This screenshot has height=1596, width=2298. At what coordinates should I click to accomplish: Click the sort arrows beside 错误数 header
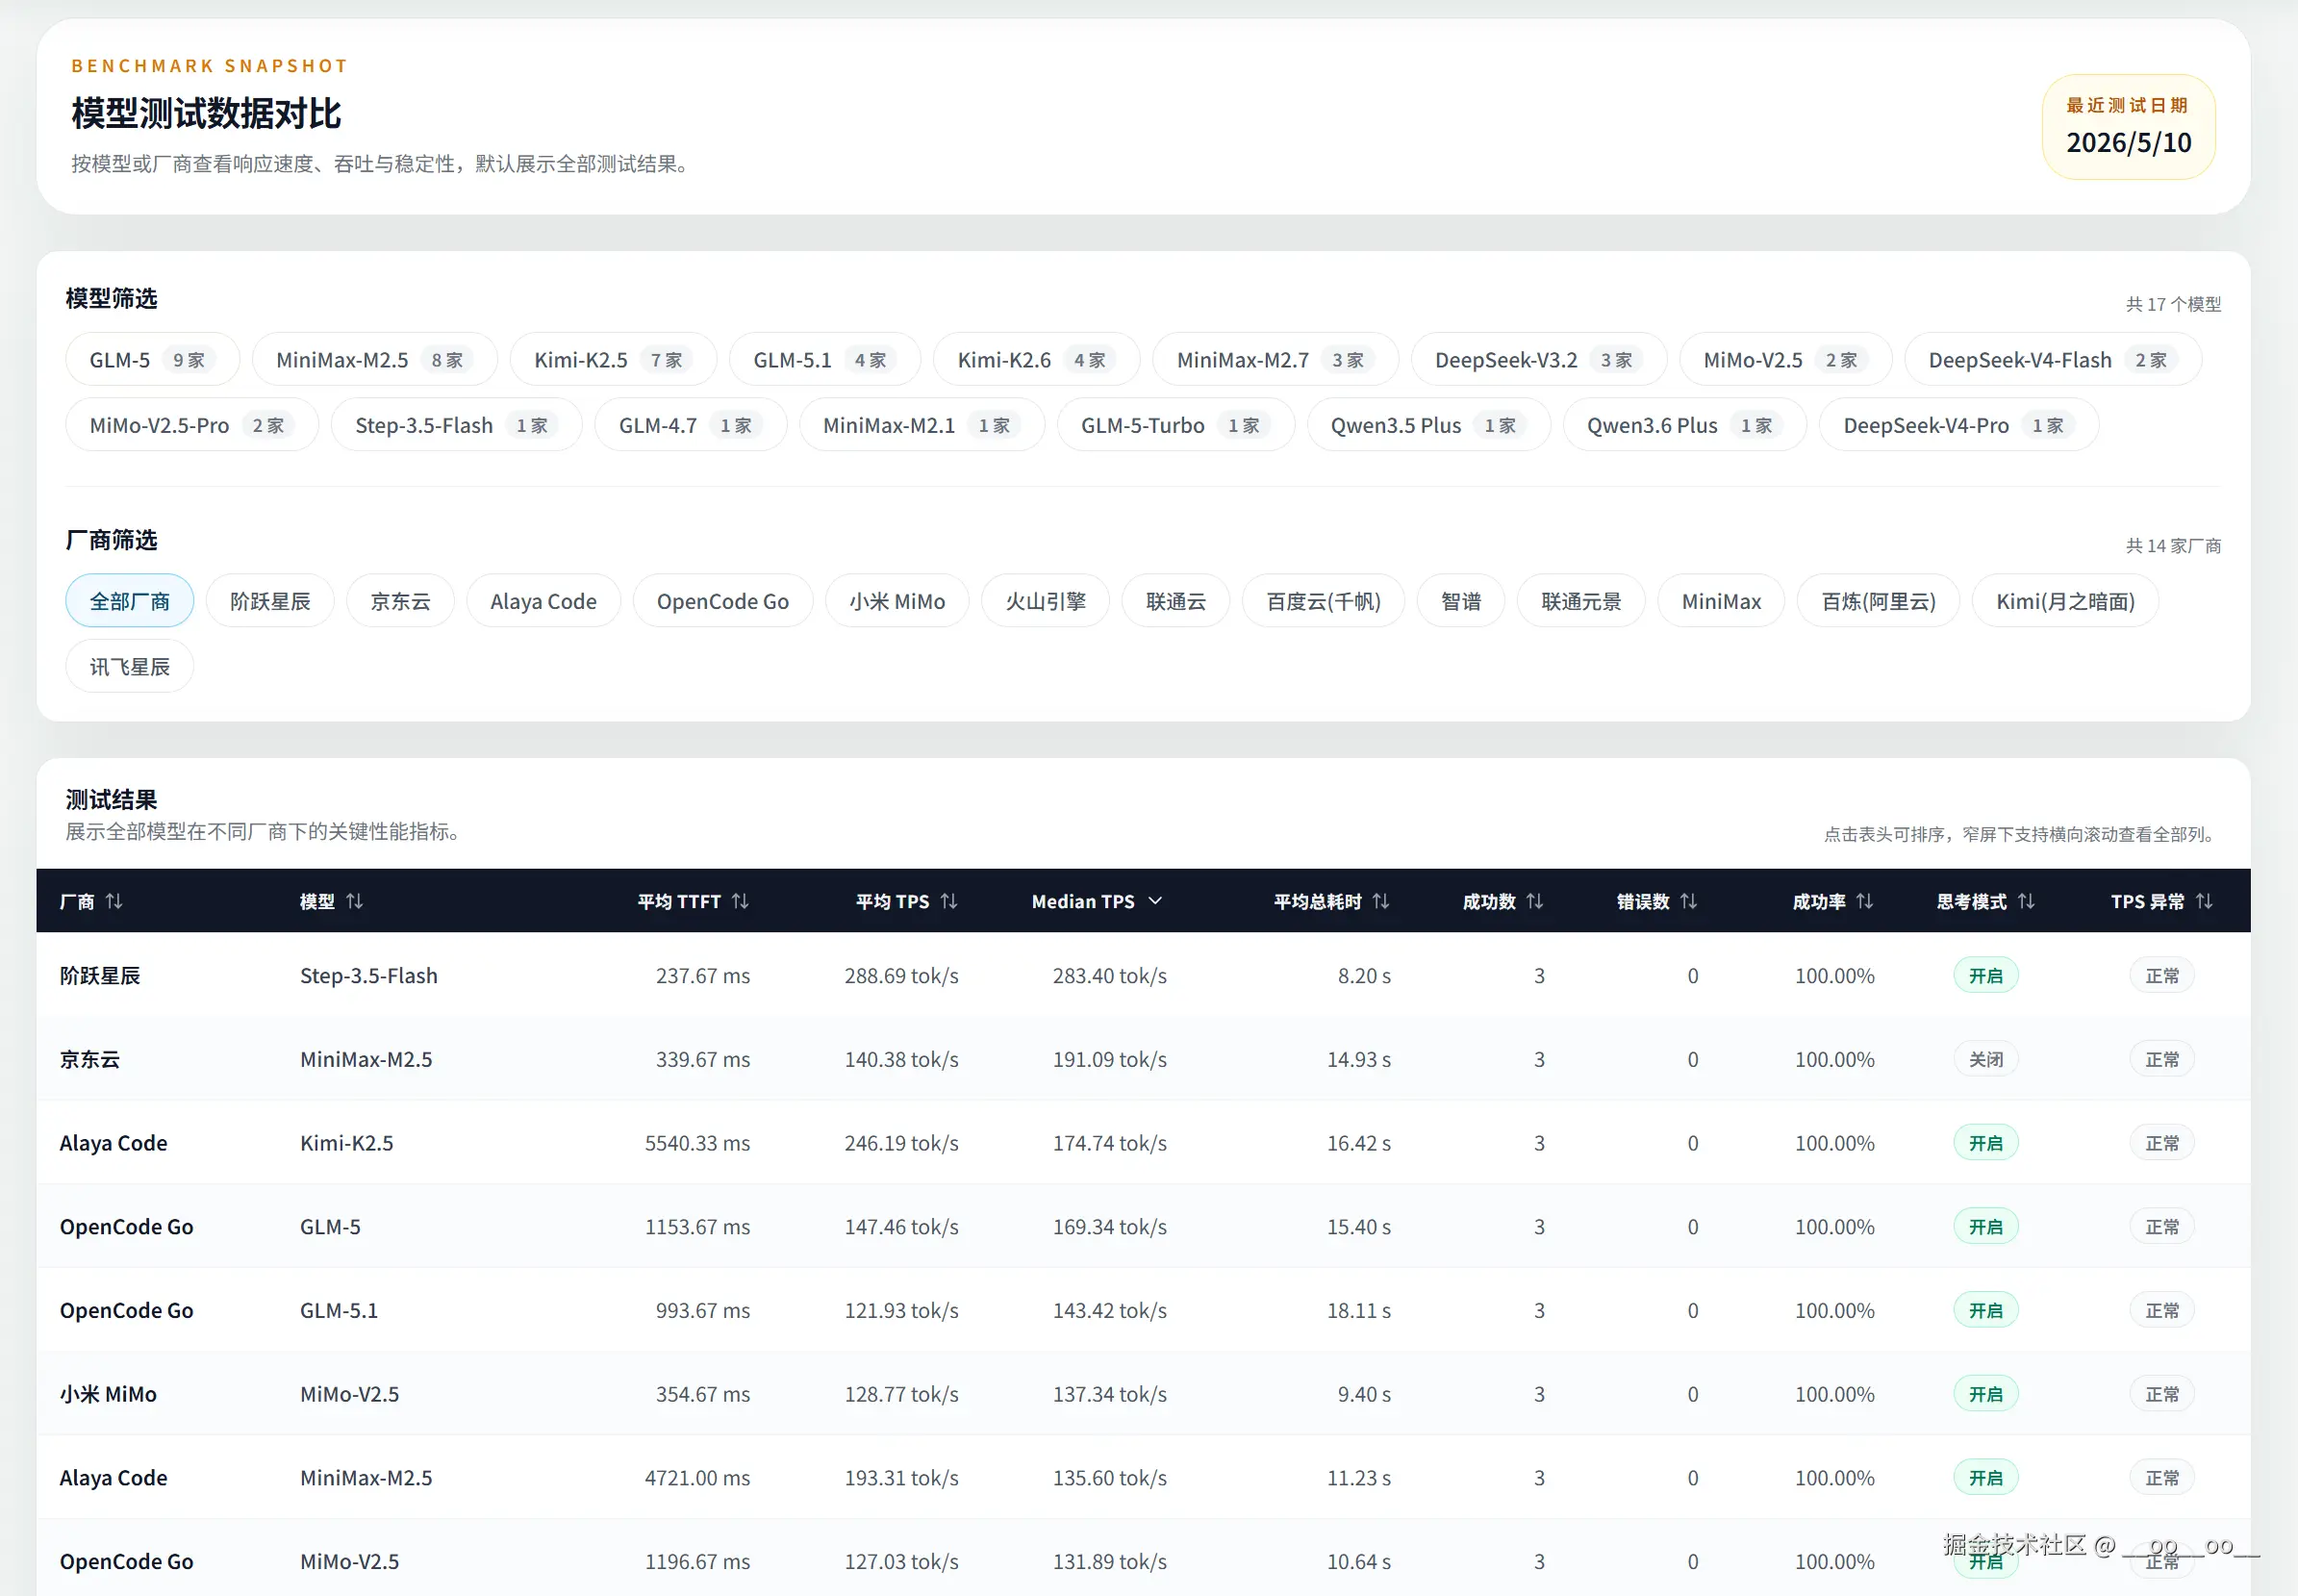click(x=1689, y=901)
